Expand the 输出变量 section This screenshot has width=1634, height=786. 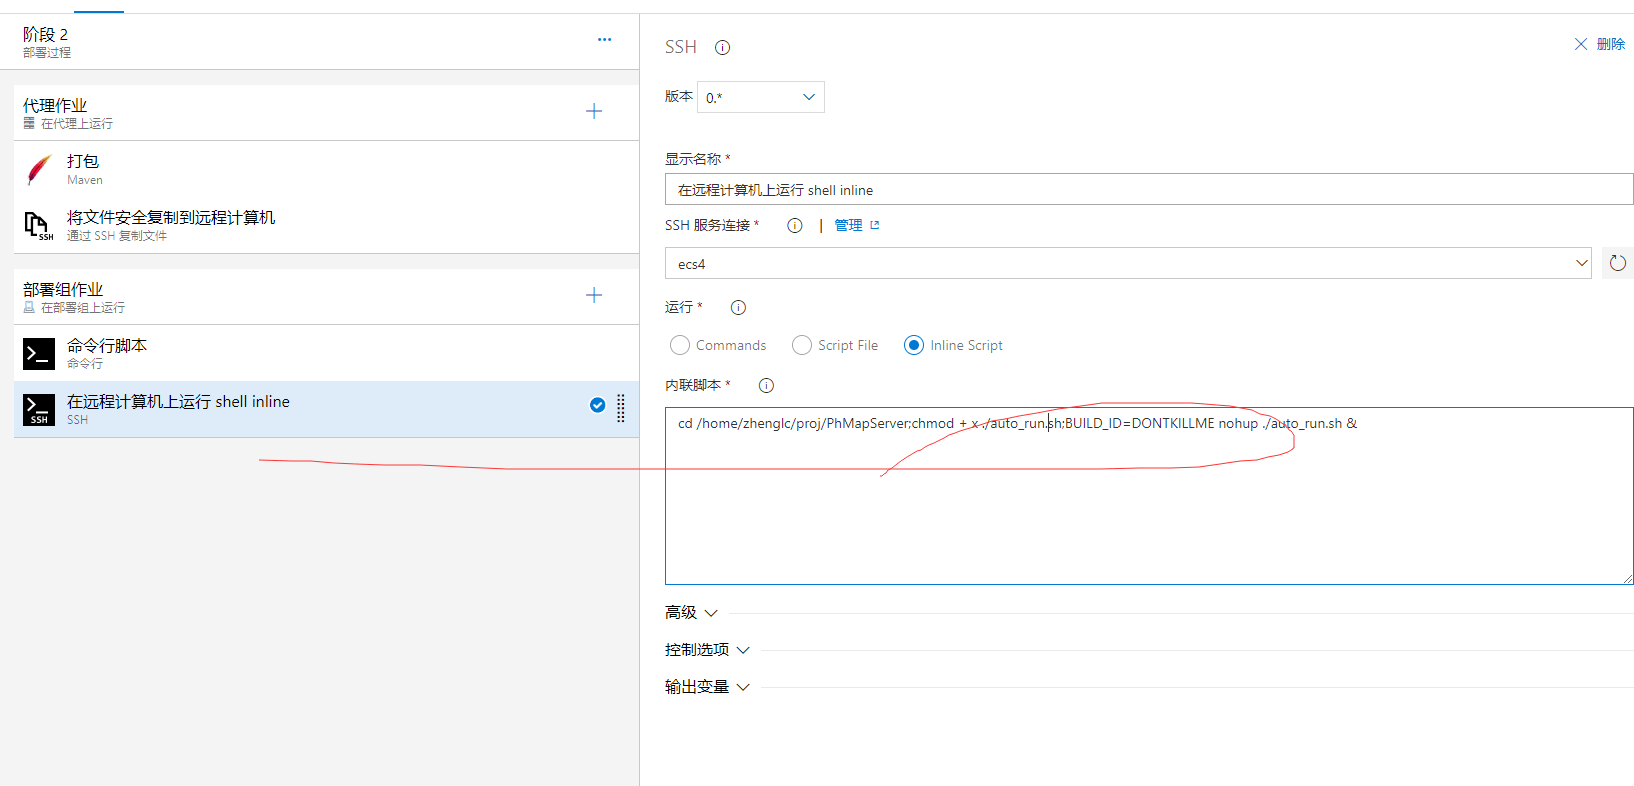(707, 687)
